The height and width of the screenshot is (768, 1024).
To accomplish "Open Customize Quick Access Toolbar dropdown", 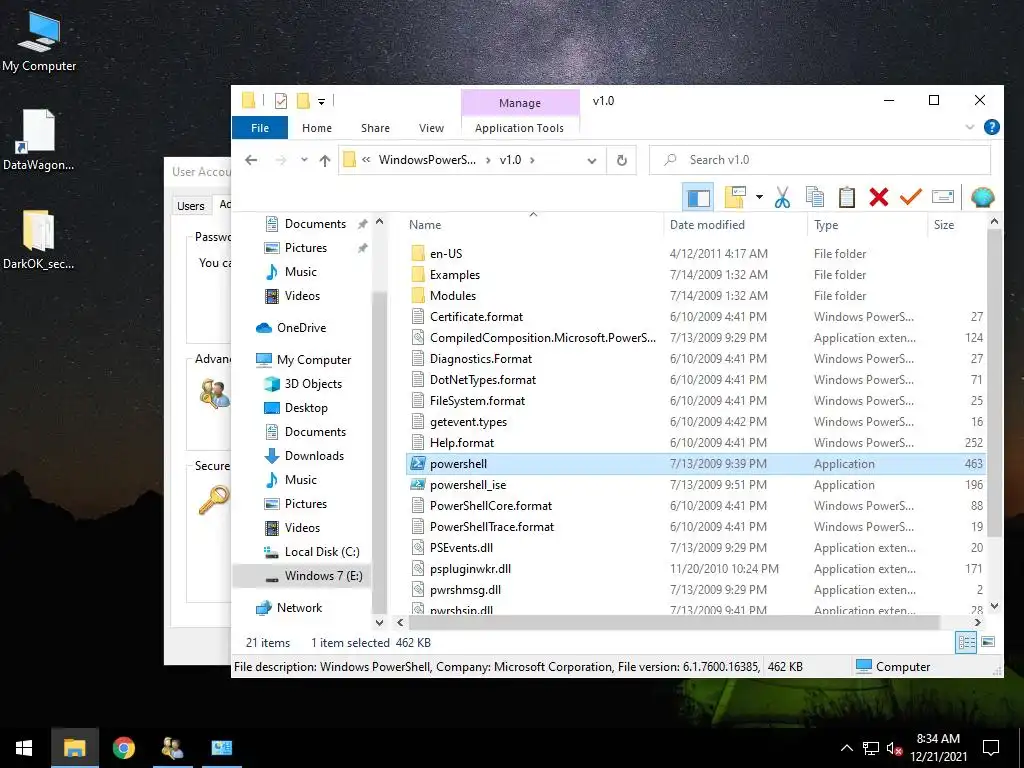I will [321, 101].
